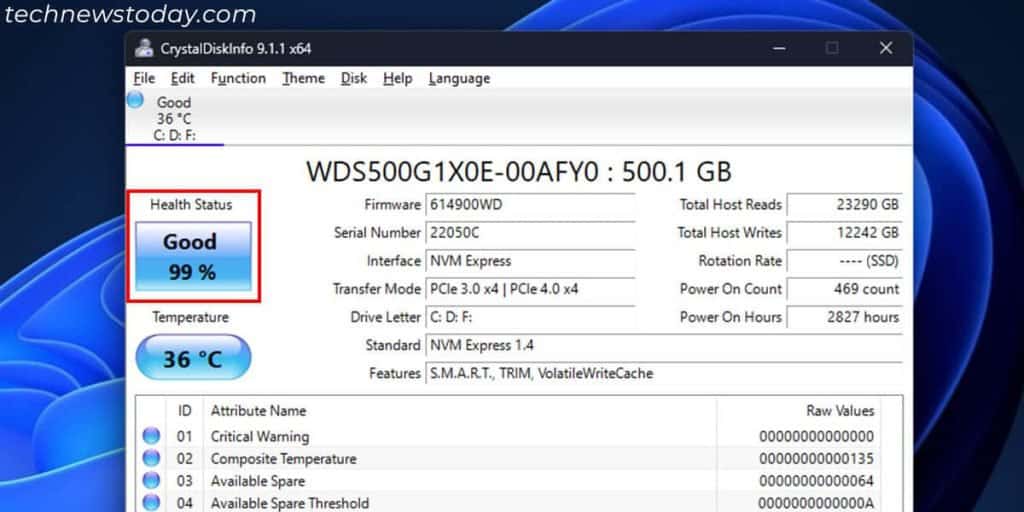
Task: Select the Available Spare attribute name
Action: 258,481
